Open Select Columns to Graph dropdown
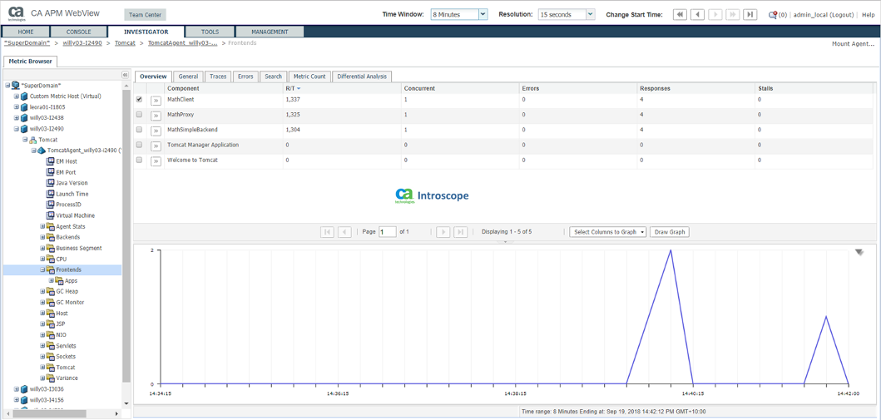881x420 pixels. click(608, 232)
